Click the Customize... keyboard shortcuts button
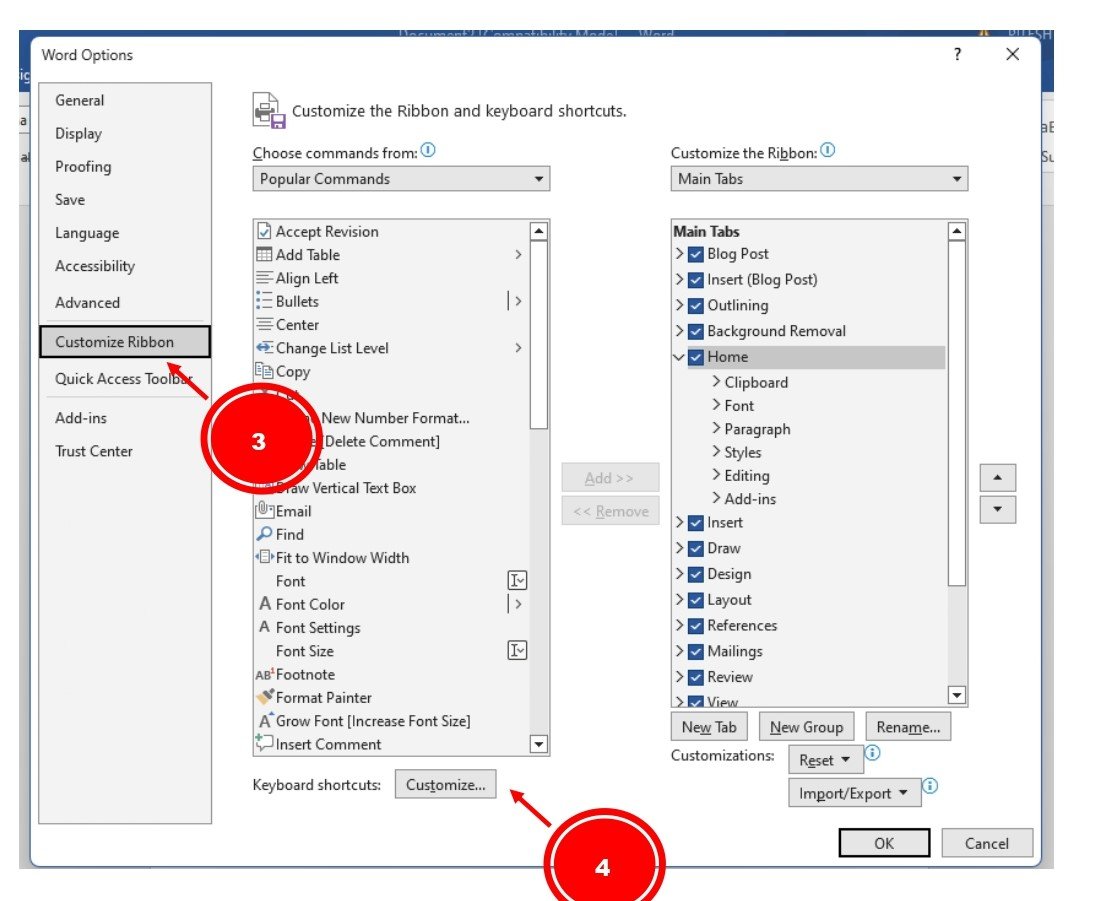The image size is (1110, 901). click(x=446, y=785)
